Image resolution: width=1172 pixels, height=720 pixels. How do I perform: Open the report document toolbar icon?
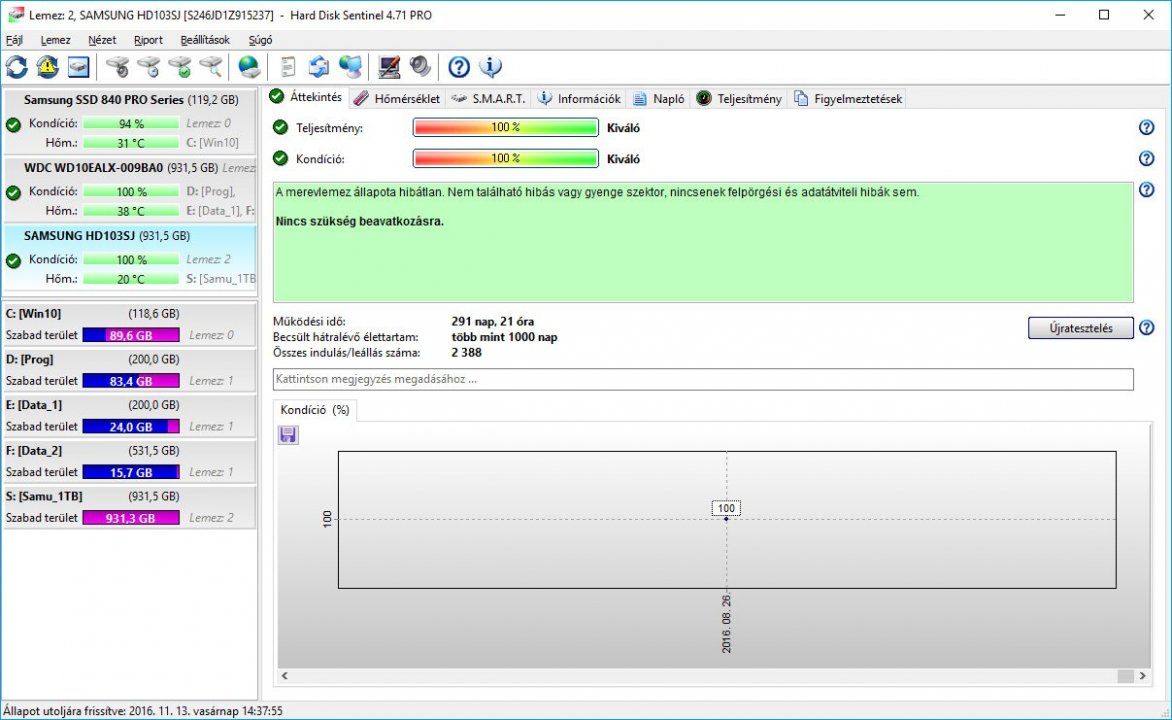click(x=288, y=67)
